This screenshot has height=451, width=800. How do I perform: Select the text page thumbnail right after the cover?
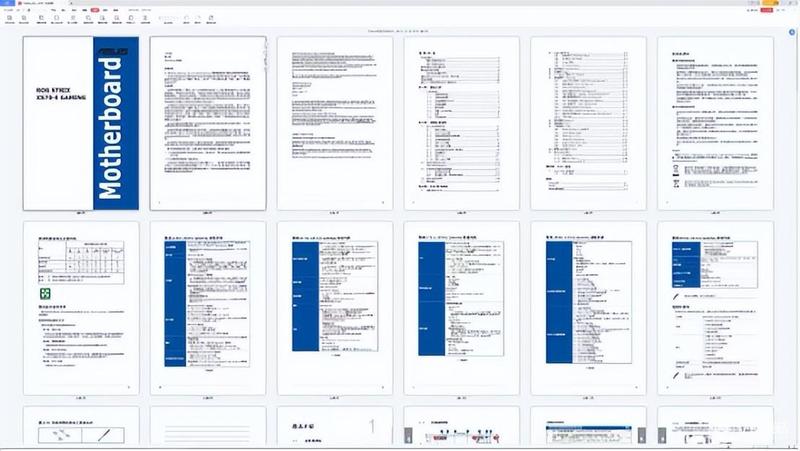click(208, 123)
